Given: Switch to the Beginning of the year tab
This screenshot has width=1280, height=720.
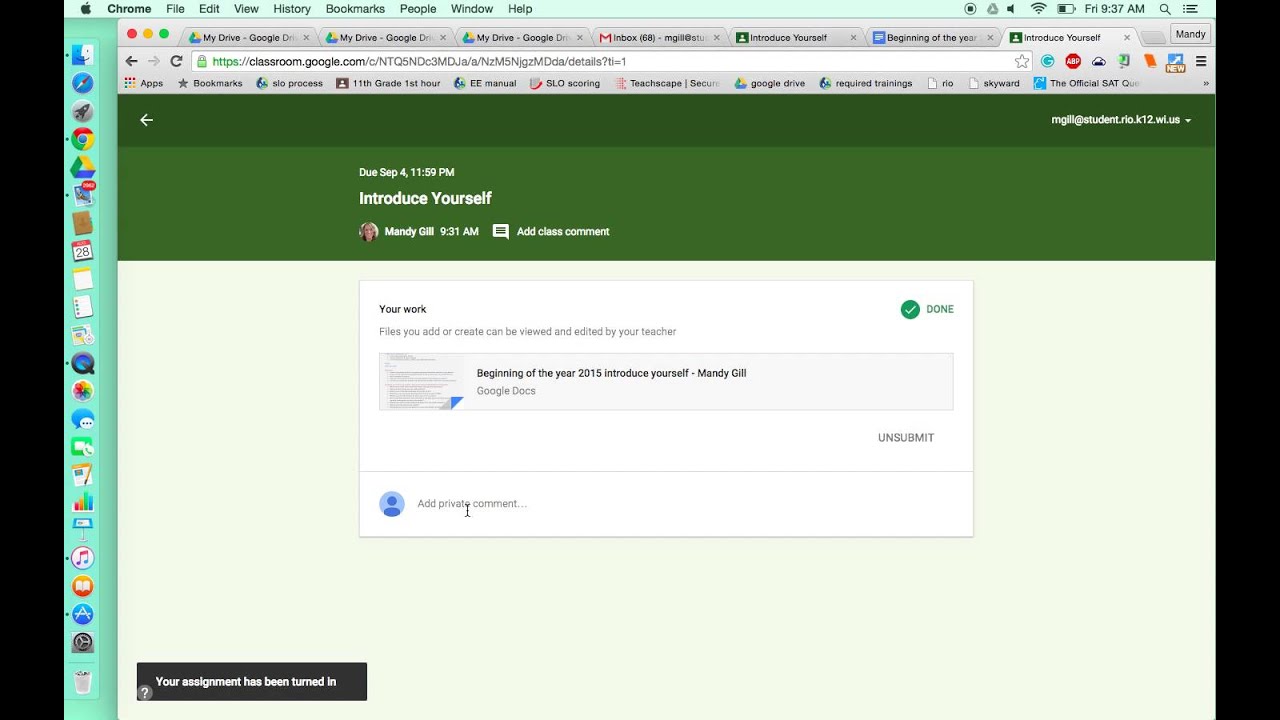Looking at the screenshot, I should coord(931,37).
